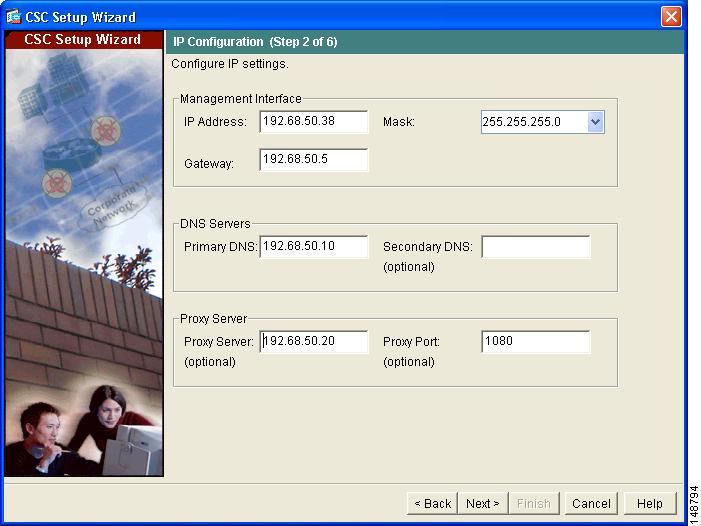Click the 'Proxy Server:' field label

click(x=219, y=342)
